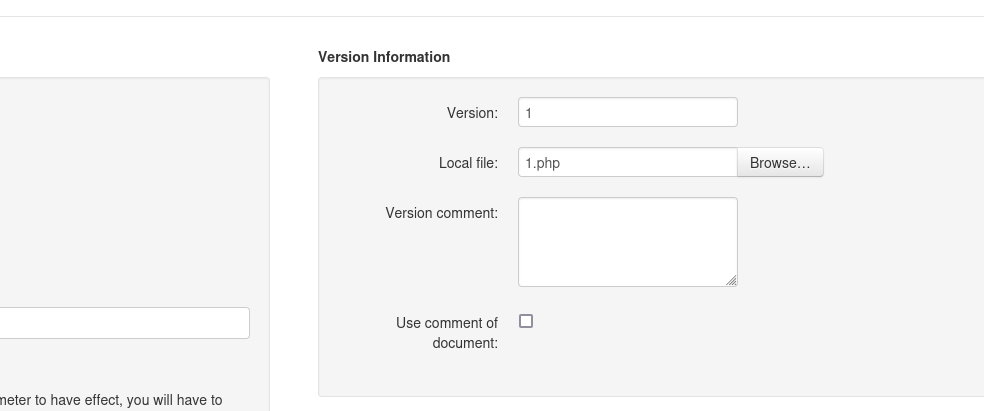Click the "Local file:" label
This screenshot has width=984, height=411.
pyautogui.click(x=468, y=163)
